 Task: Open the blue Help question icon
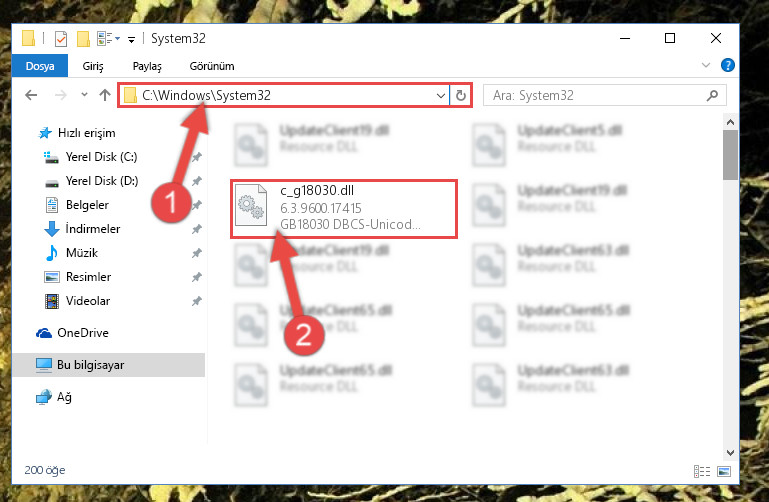pos(727,65)
